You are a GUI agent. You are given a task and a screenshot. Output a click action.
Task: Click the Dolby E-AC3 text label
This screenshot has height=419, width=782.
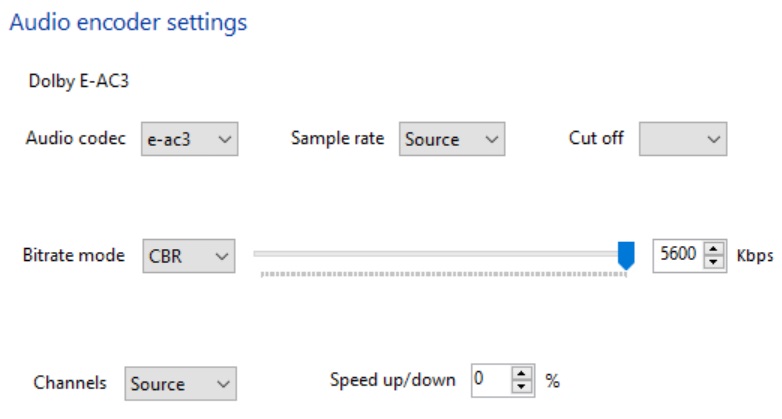pos(79,81)
